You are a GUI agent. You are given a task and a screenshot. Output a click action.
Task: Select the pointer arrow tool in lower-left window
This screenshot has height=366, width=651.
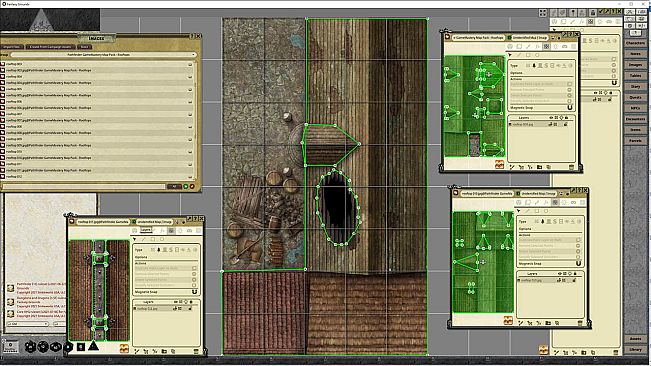[134, 239]
